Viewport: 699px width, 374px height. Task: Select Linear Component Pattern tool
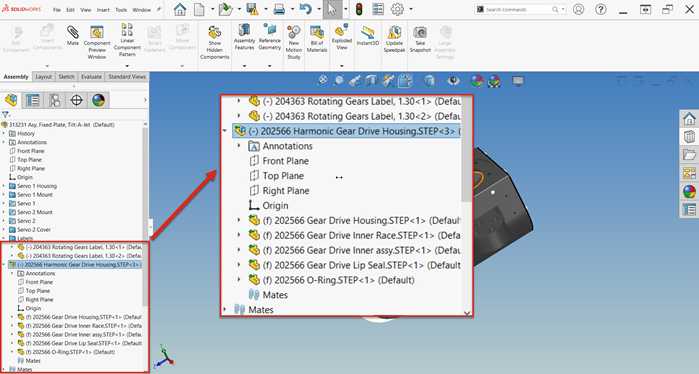coord(127,40)
